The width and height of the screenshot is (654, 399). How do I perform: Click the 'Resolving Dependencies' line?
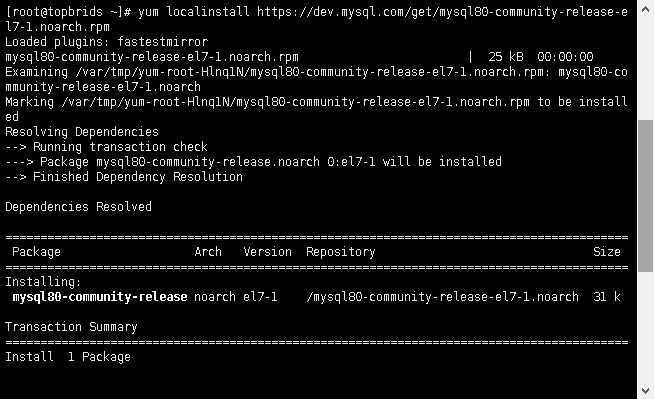coord(82,132)
